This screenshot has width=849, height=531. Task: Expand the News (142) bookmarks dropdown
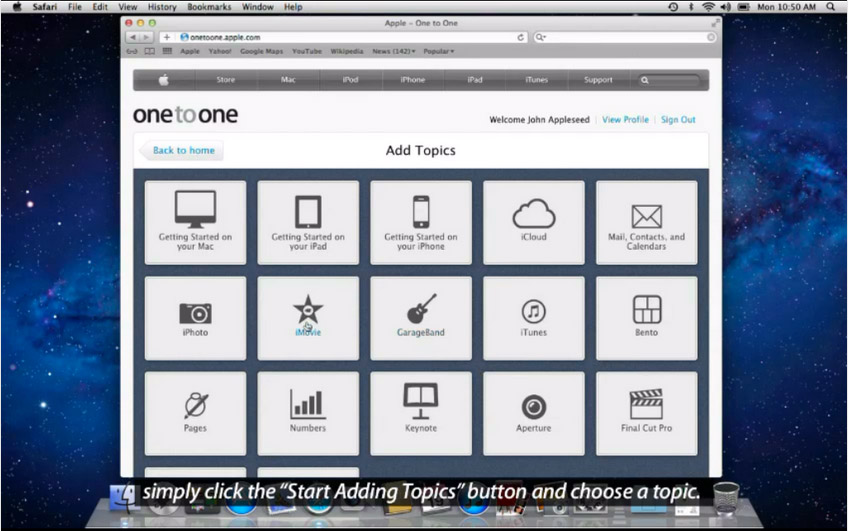point(394,51)
